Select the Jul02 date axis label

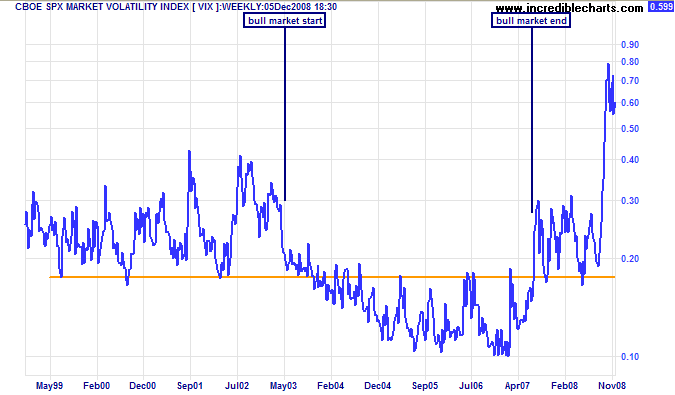(237, 386)
